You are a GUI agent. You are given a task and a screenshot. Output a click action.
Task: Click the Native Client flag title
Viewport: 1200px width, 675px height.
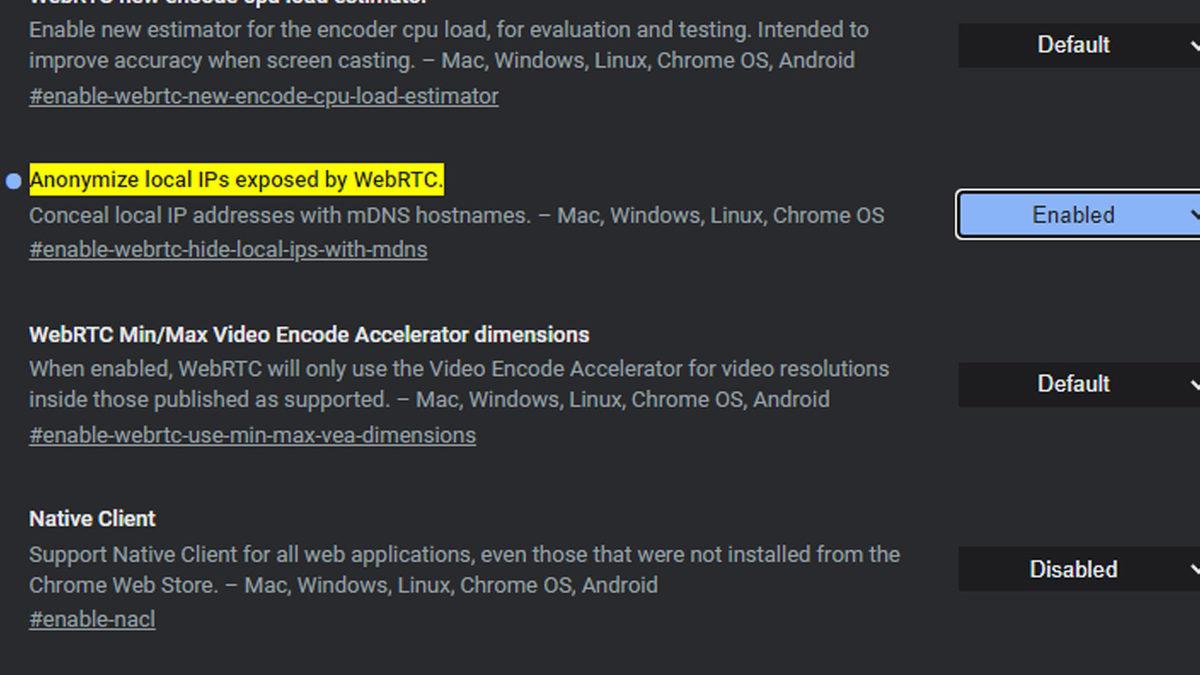click(x=92, y=519)
